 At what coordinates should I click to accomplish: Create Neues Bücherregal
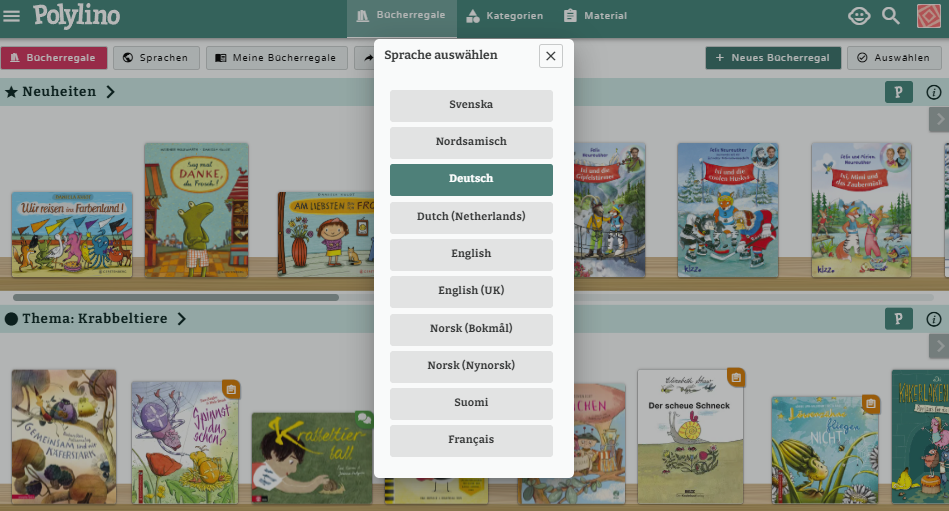click(x=773, y=58)
